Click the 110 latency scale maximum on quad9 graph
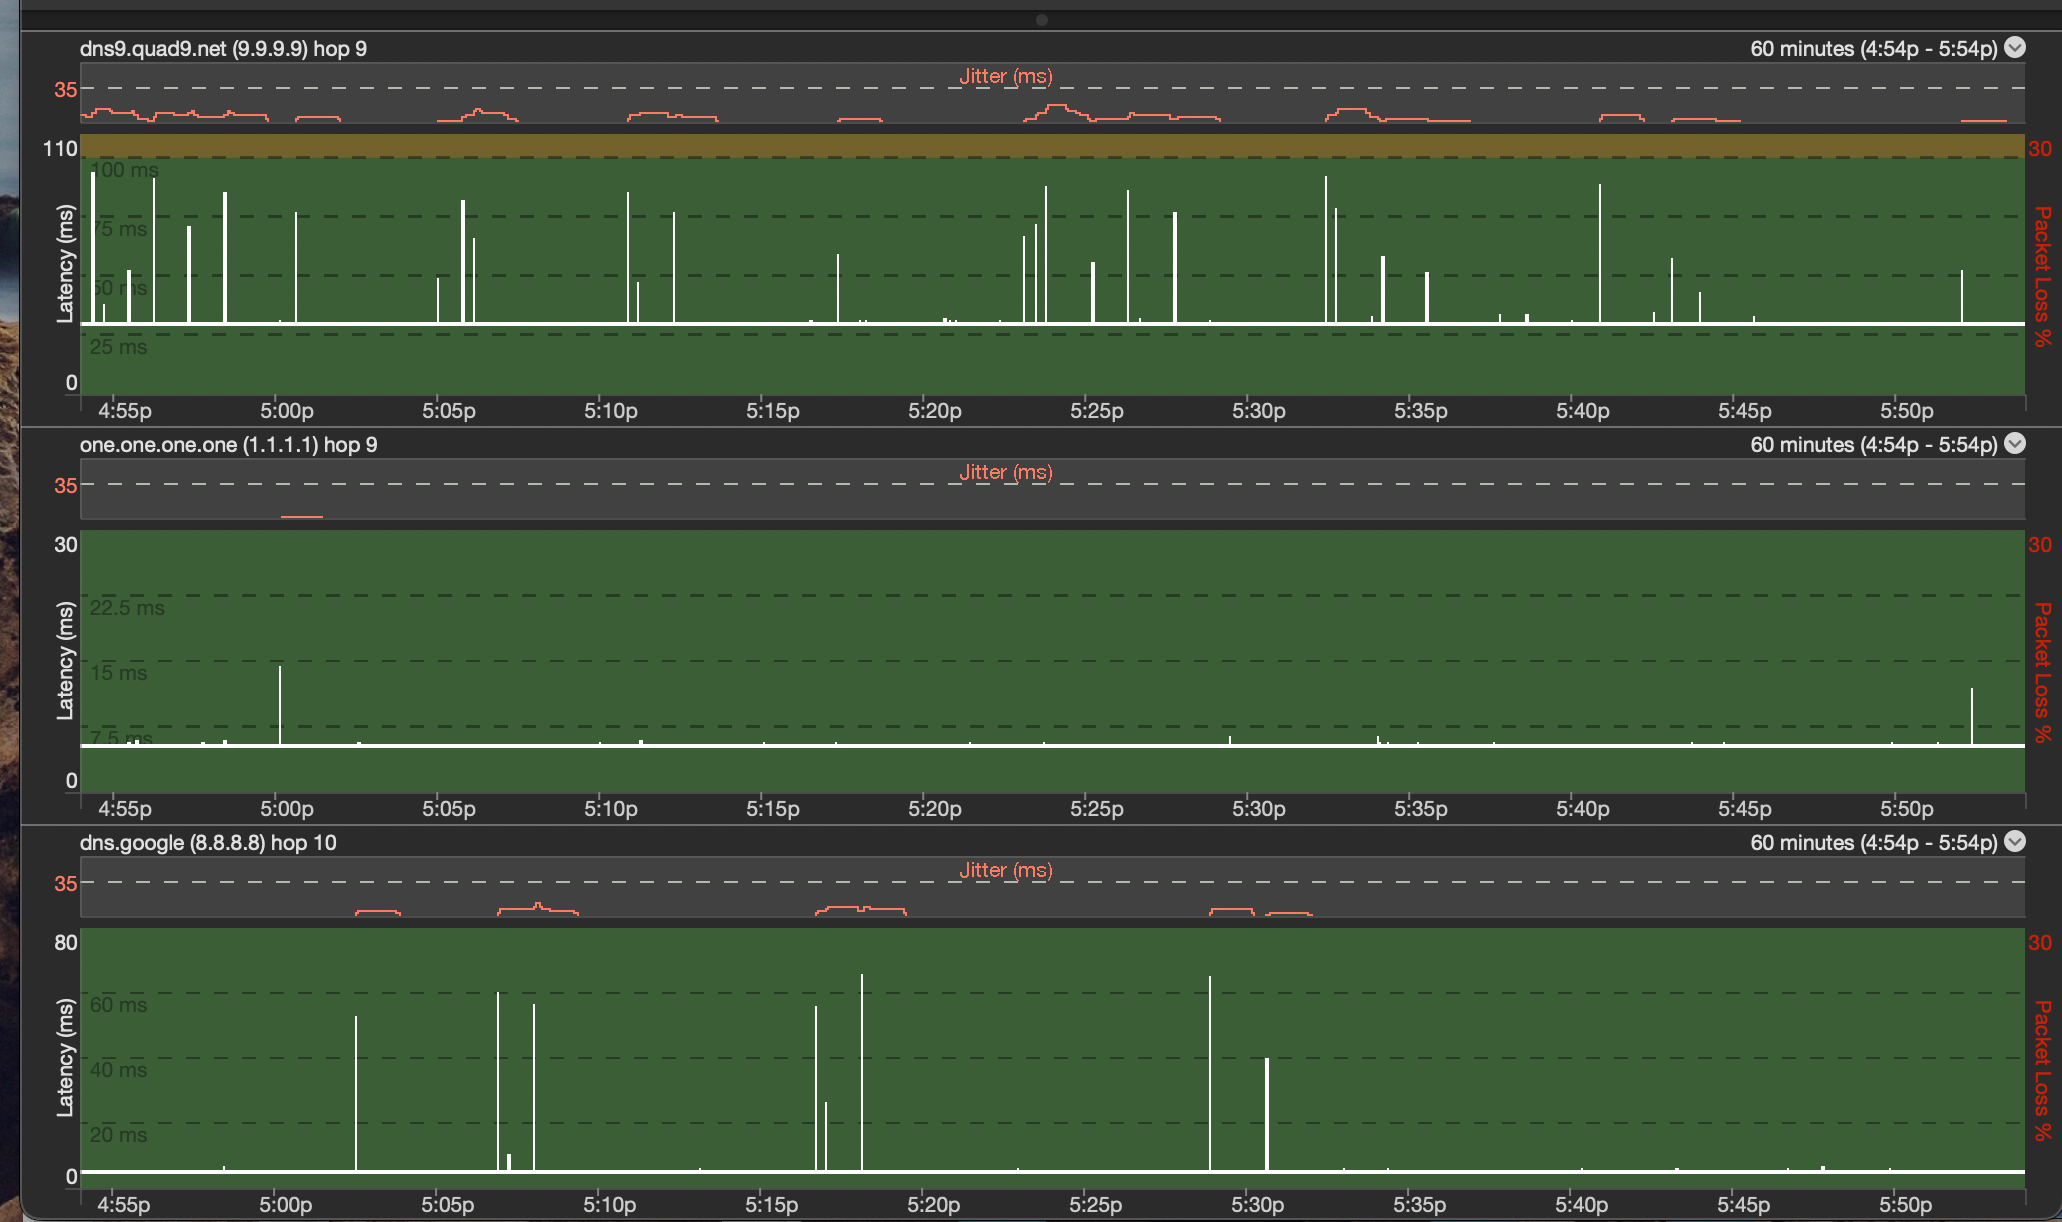 (59, 149)
